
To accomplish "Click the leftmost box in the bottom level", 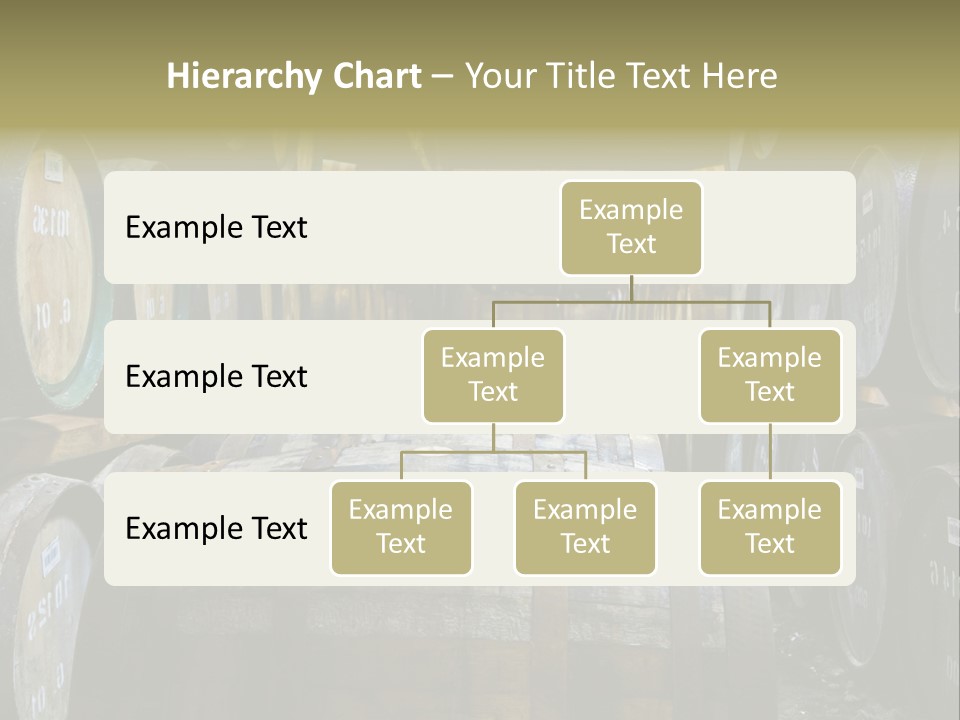I will pyautogui.click(x=401, y=528).
